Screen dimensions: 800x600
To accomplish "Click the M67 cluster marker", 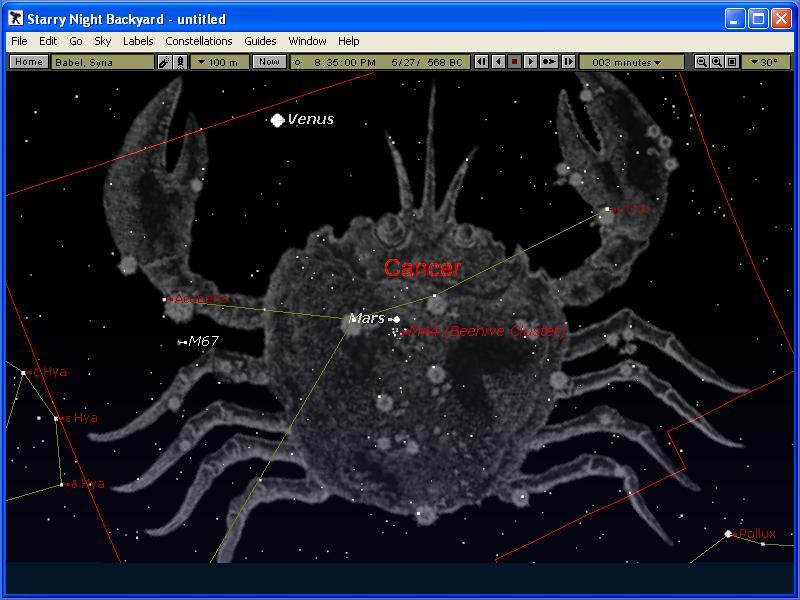I will tap(182, 342).
